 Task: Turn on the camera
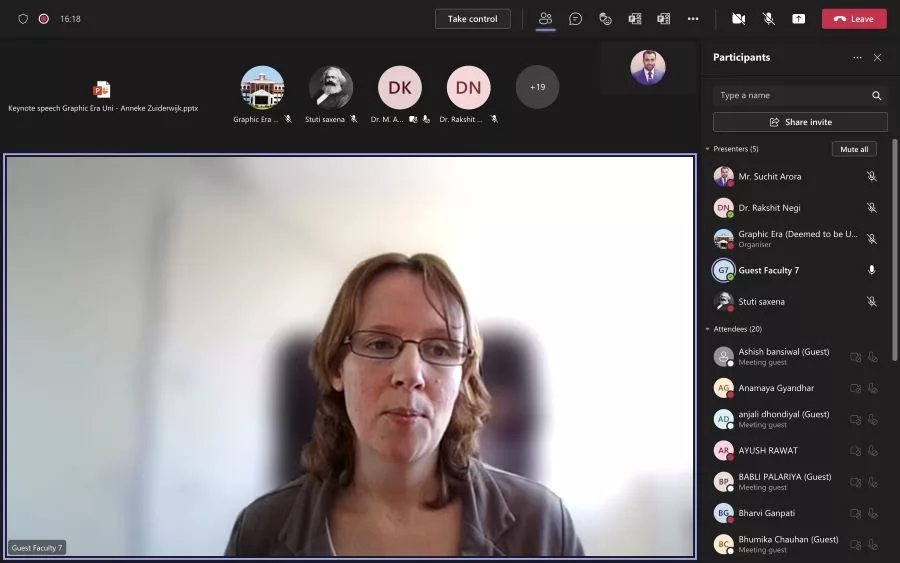click(738, 19)
